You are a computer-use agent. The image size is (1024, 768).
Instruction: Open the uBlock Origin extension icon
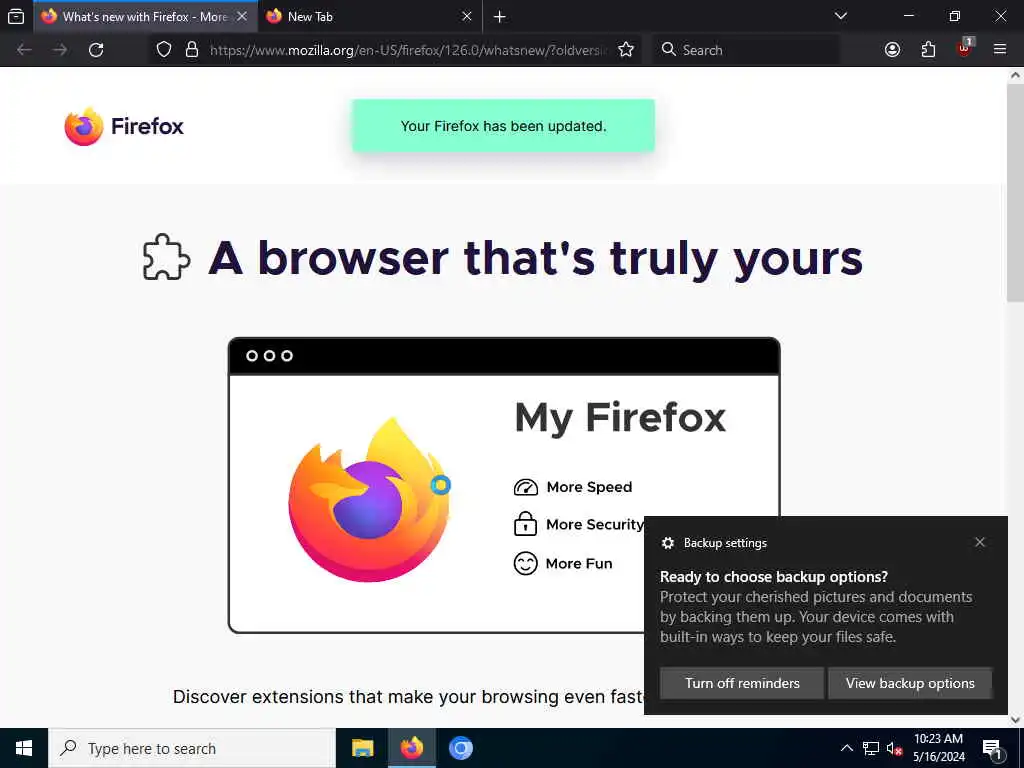(x=965, y=48)
